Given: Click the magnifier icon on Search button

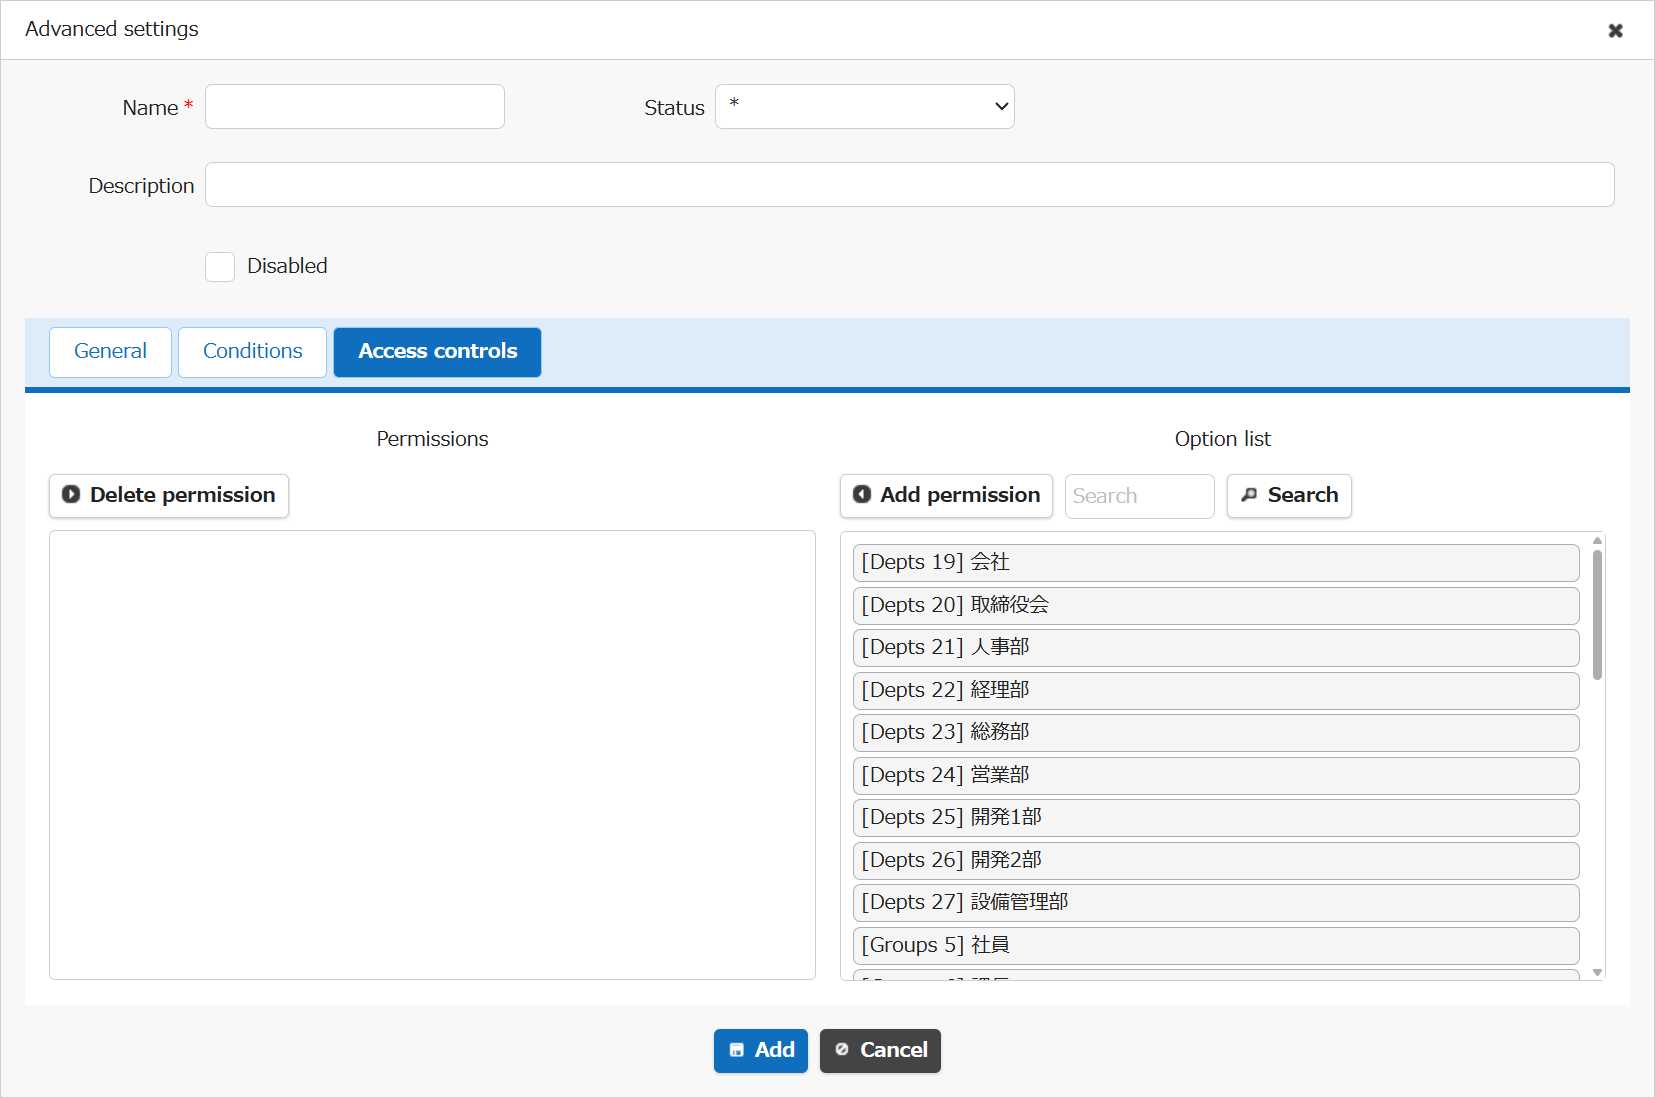Looking at the screenshot, I should coord(1249,494).
